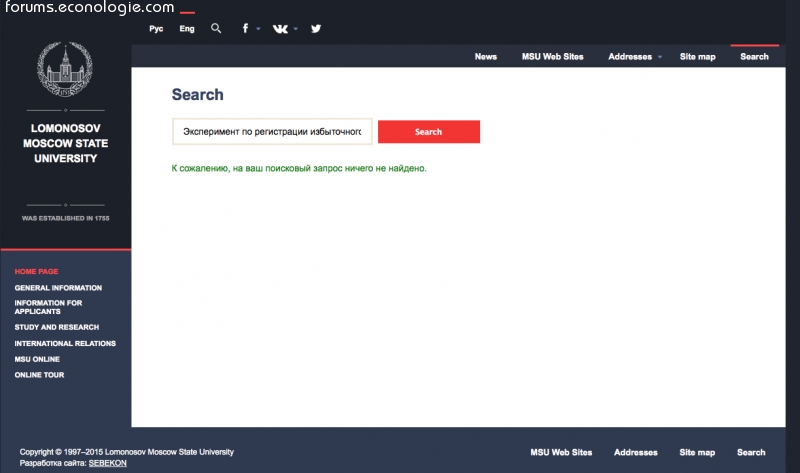The image size is (800, 473).
Task: Select Site map in top navigation
Action: pyautogui.click(x=697, y=57)
